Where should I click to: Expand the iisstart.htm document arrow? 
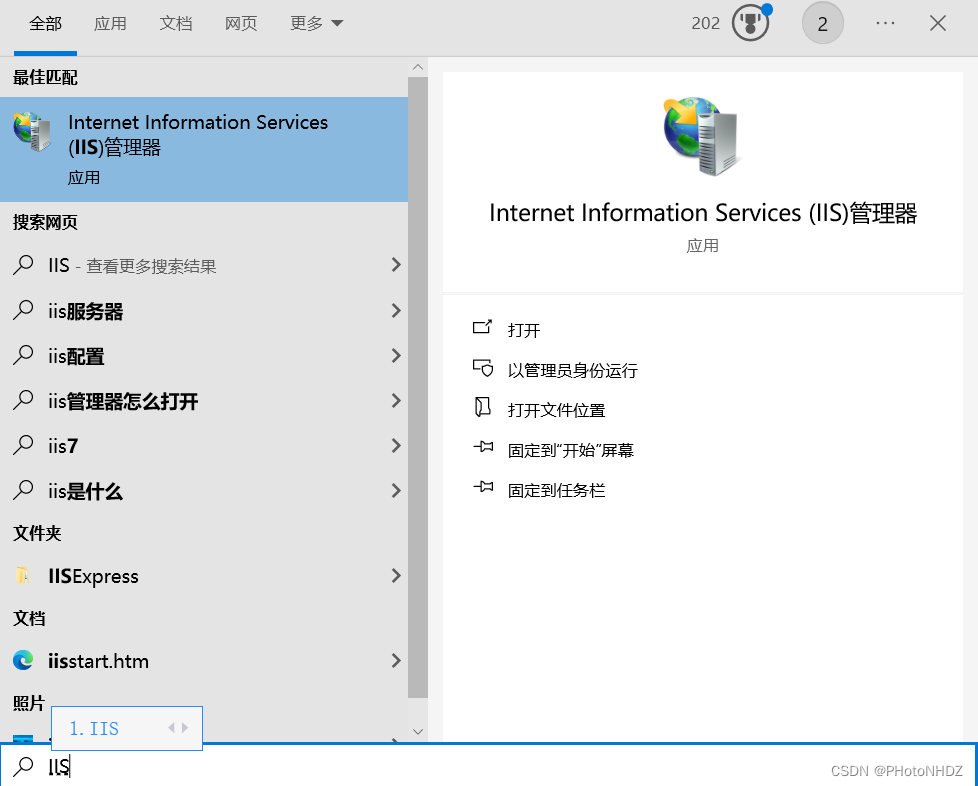click(x=395, y=661)
